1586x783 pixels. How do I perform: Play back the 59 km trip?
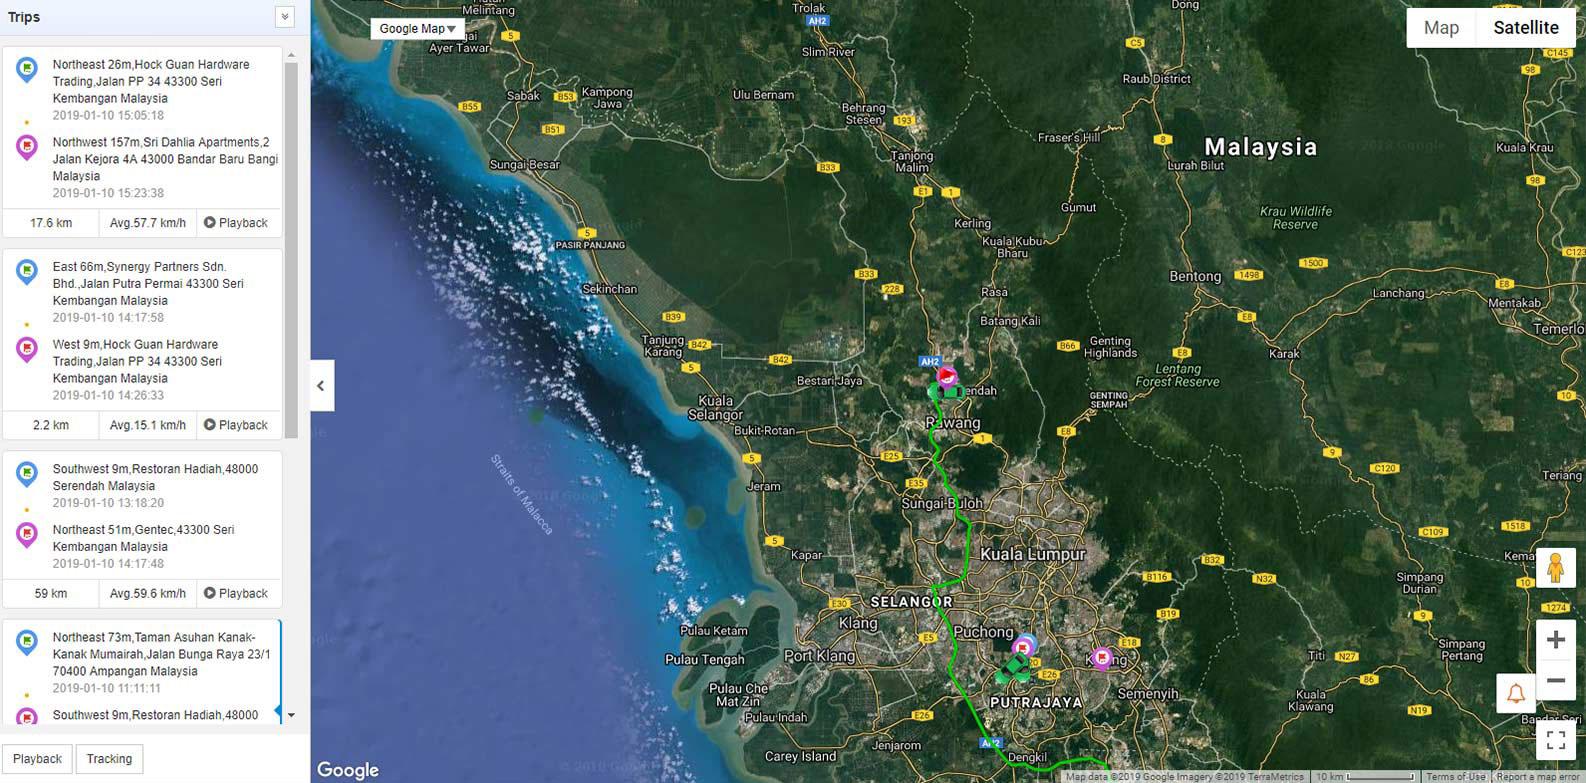coord(236,593)
